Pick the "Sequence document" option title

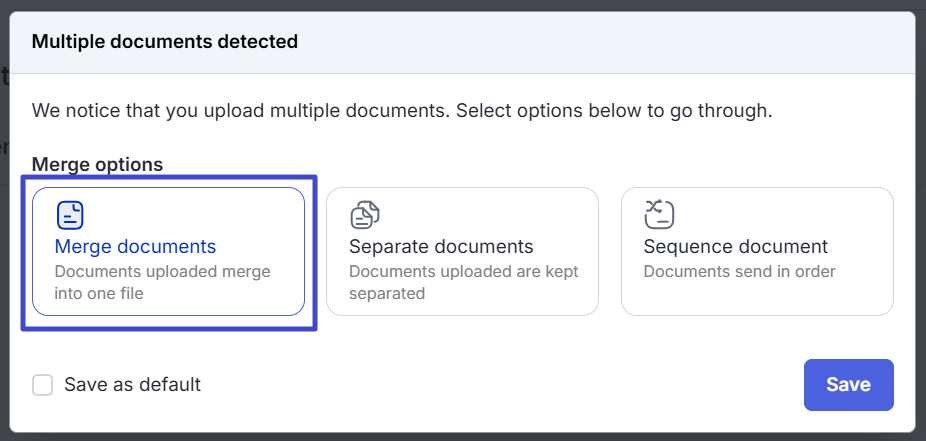click(x=735, y=246)
